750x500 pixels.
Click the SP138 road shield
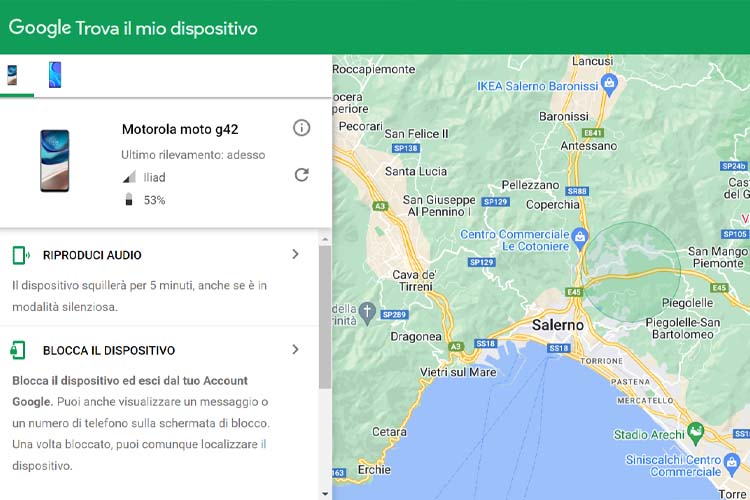pyautogui.click(x=406, y=148)
